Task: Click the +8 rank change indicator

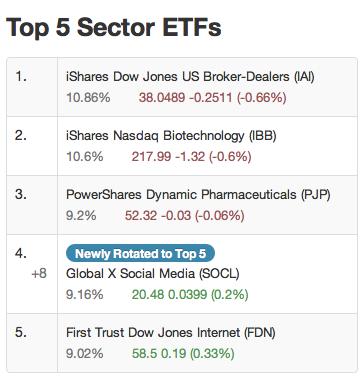Action: click(x=39, y=274)
